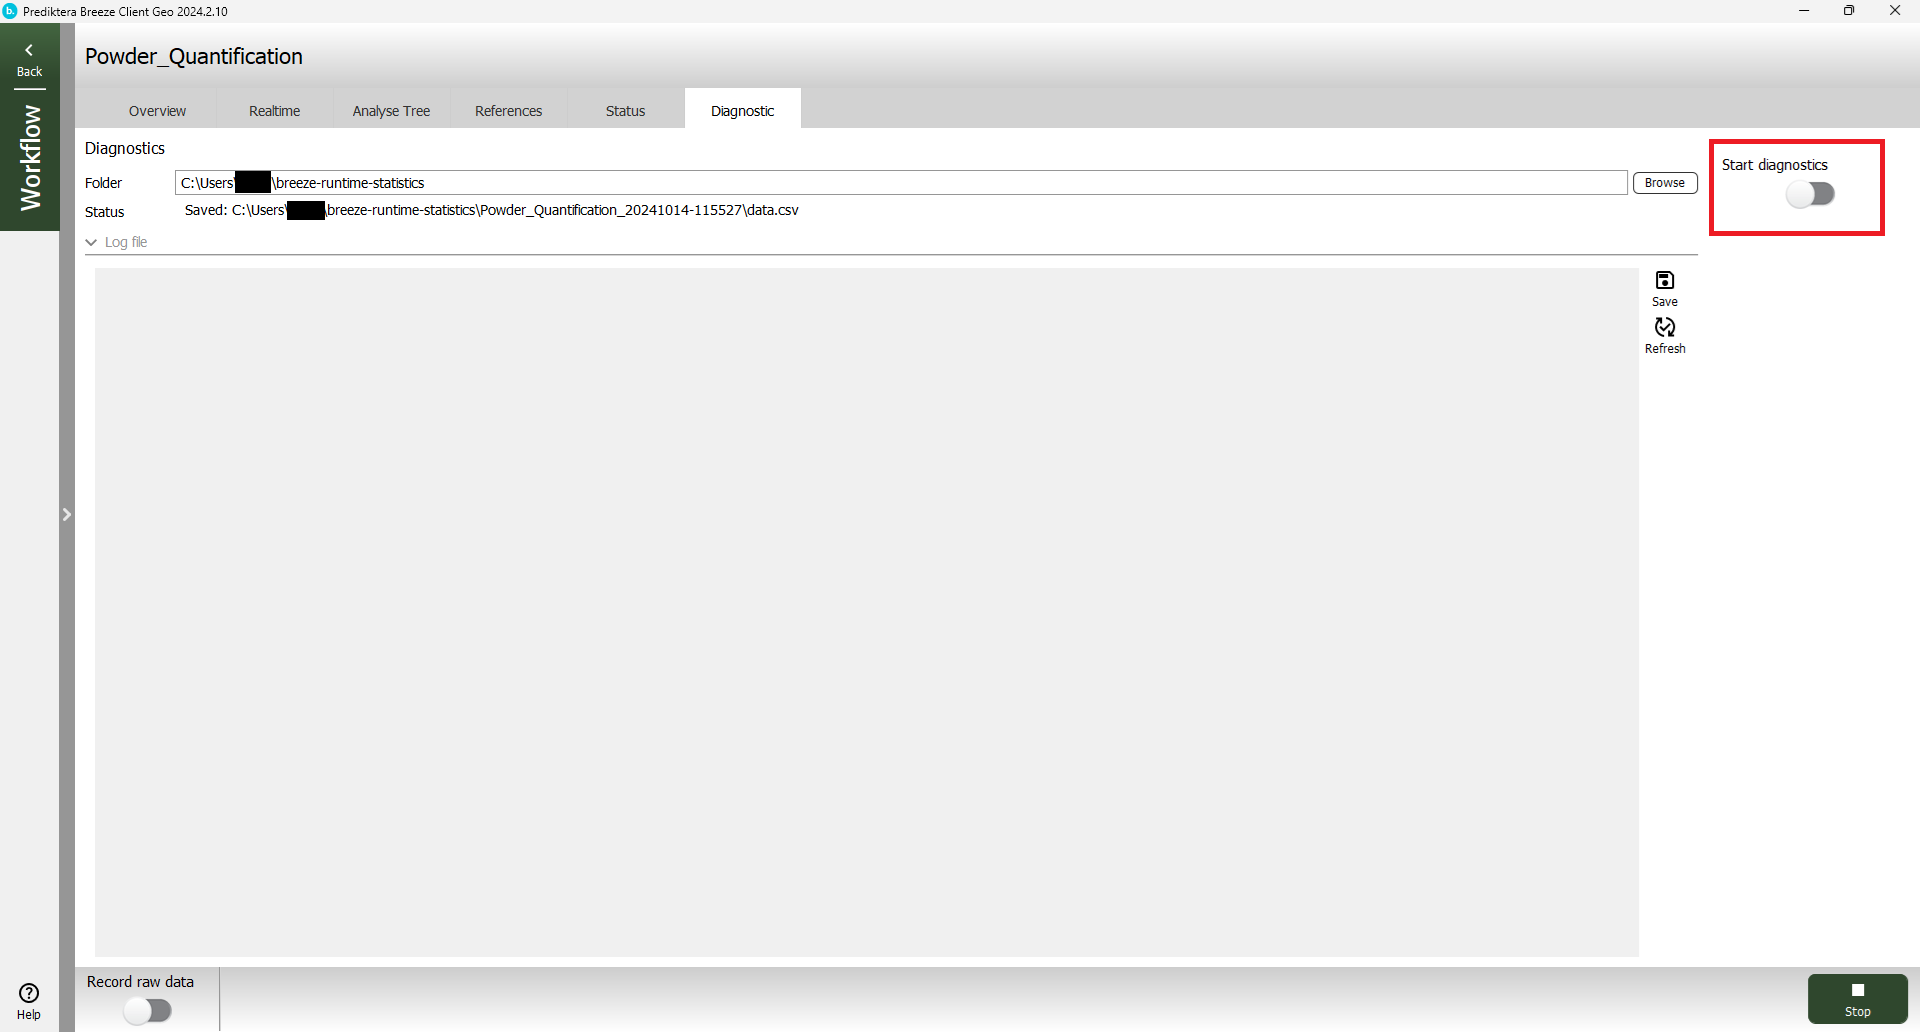Open the Status tab

tap(625, 111)
